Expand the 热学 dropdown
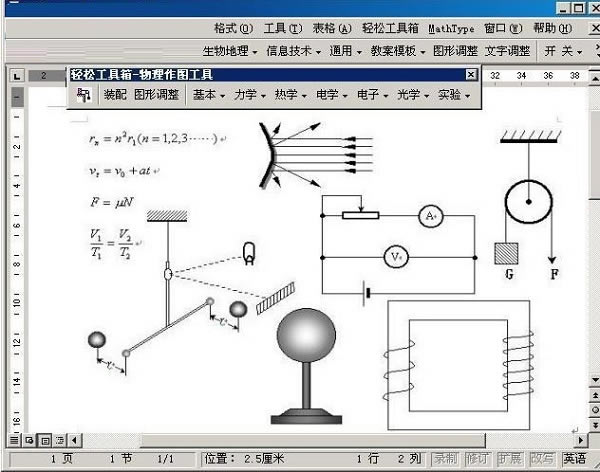The height and width of the screenshot is (472, 600). click(x=290, y=95)
